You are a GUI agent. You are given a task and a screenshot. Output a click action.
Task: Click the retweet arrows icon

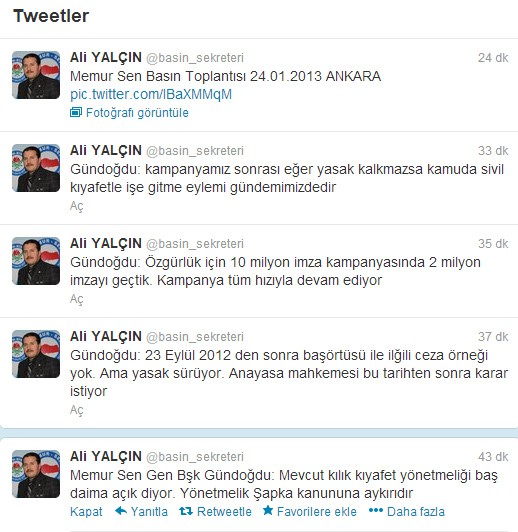coord(186,511)
